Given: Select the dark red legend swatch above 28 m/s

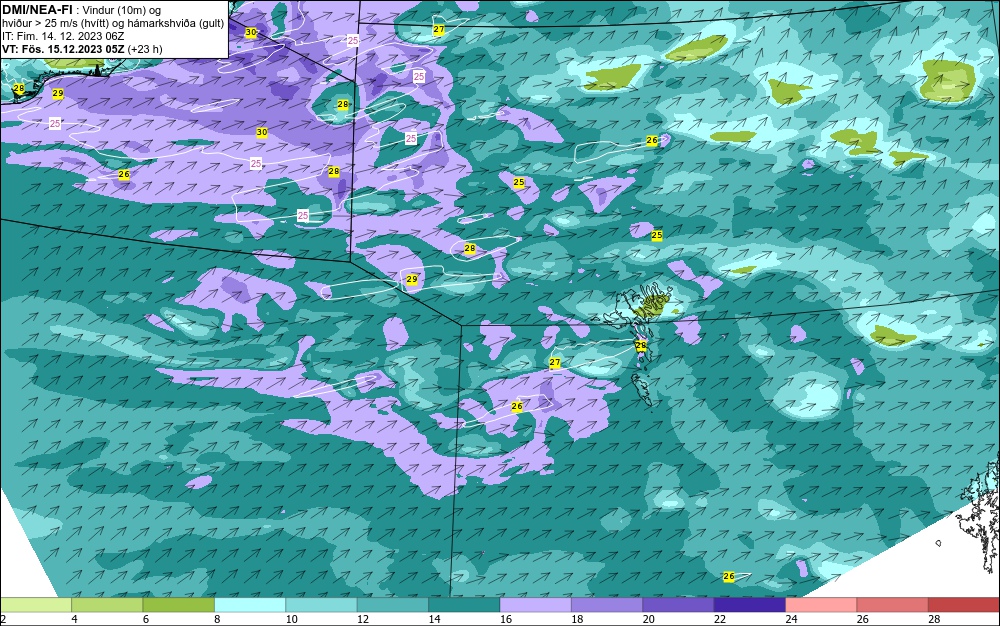Looking at the screenshot, I should point(964,605).
